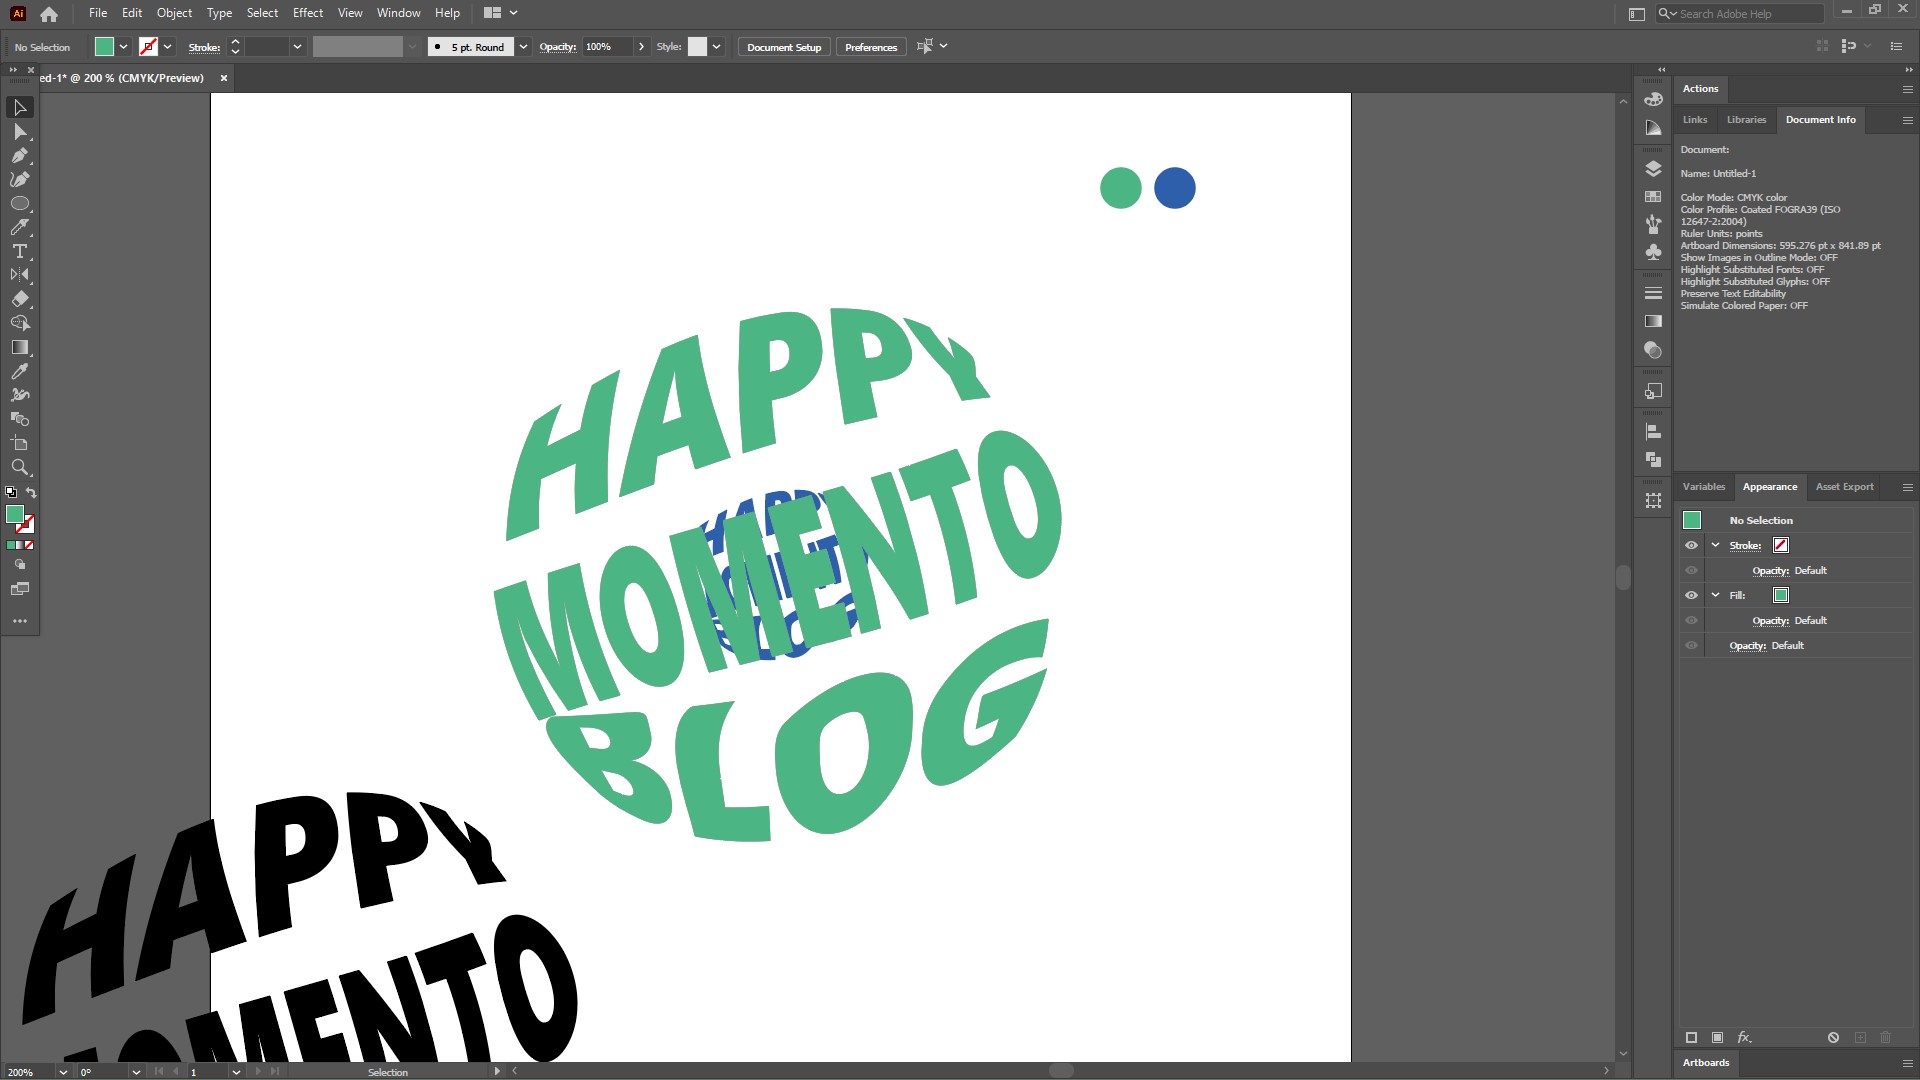Select the Selection arrow tool
1920x1080 pixels.
[20, 107]
